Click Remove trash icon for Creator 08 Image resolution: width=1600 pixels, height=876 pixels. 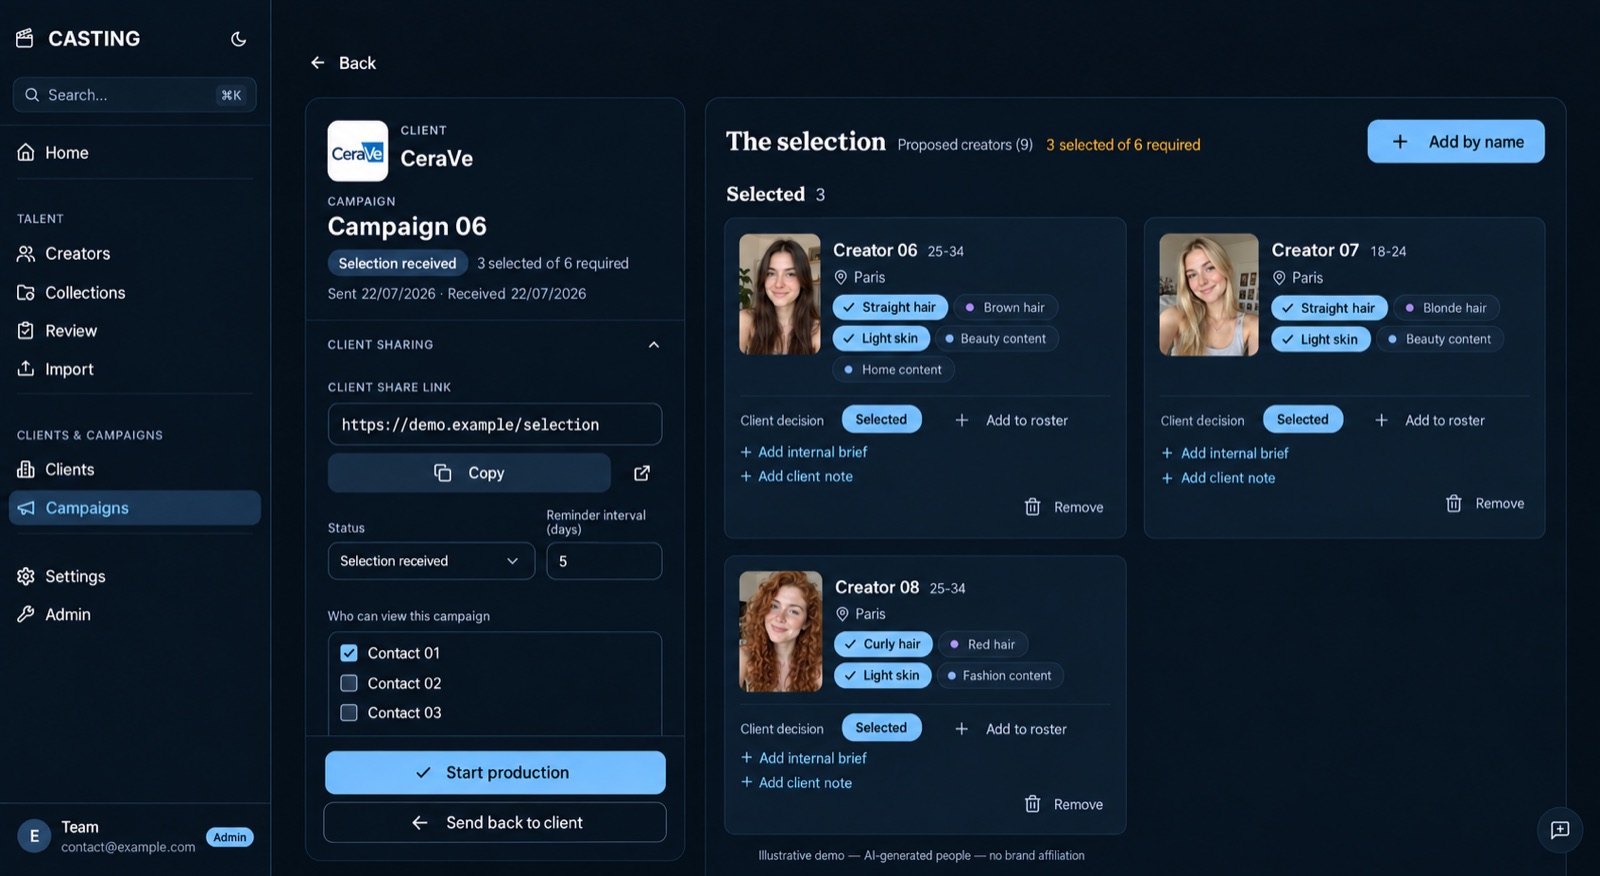1033,804
